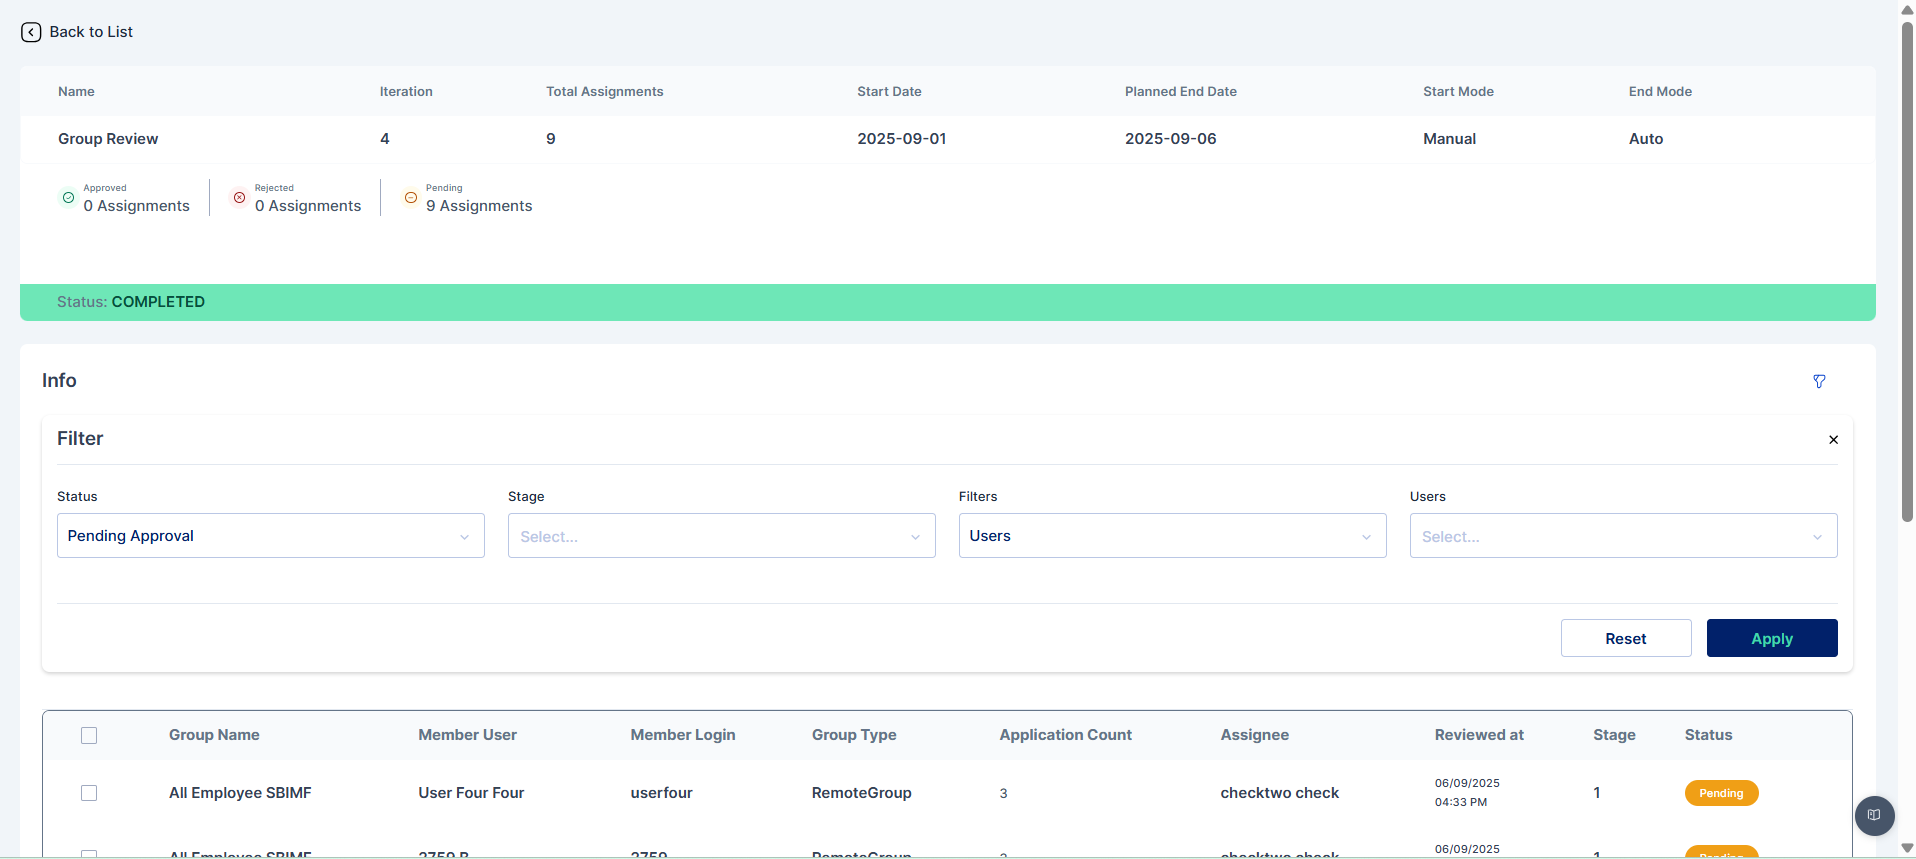1916x859 pixels.
Task: Click the scrollbar up arrow
Action: 1907,9
